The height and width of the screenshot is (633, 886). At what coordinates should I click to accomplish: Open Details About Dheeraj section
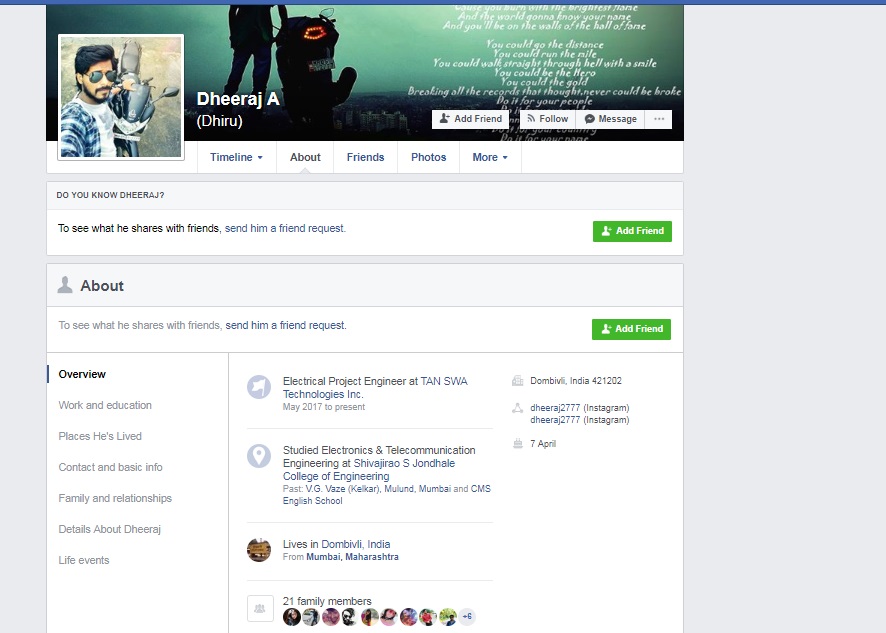coord(110,530)
